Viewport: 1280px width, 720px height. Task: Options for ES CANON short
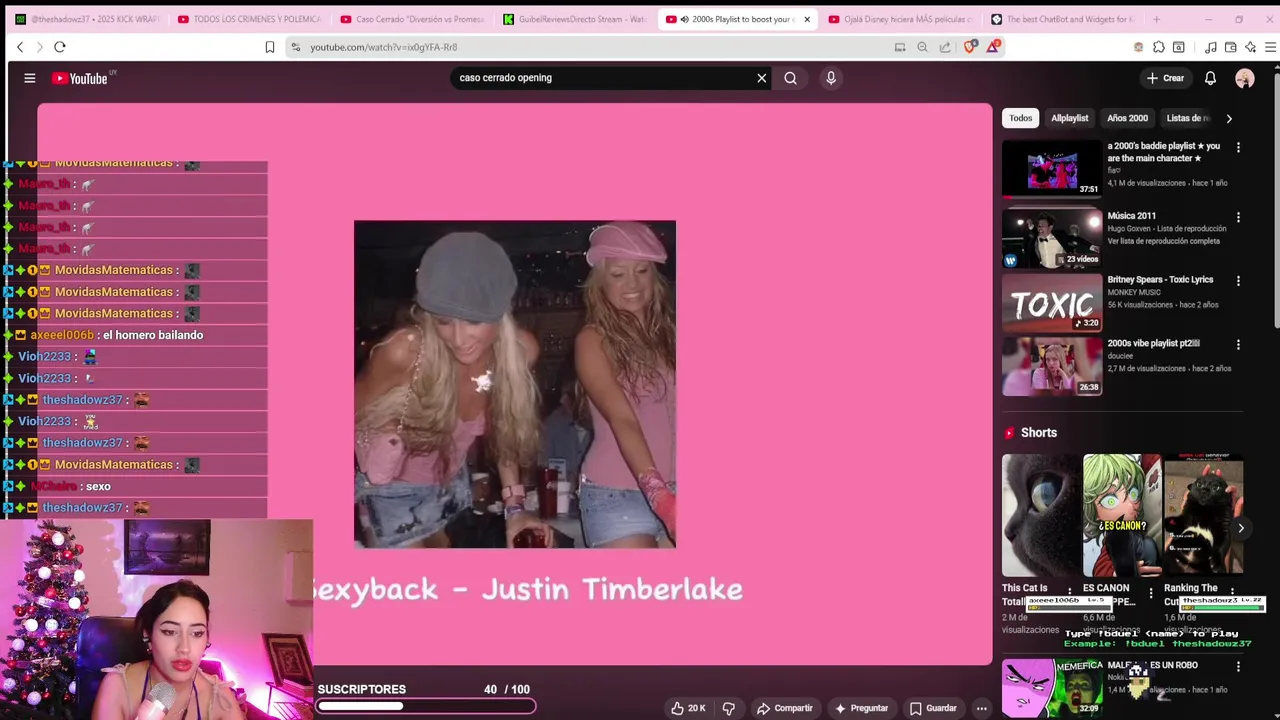click(1151, 593)
